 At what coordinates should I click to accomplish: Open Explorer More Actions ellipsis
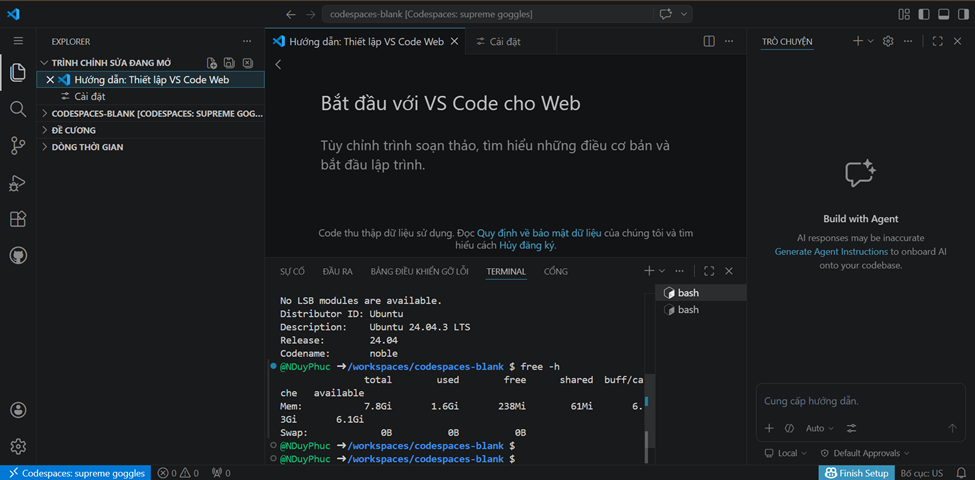click(x=247, y=41)
